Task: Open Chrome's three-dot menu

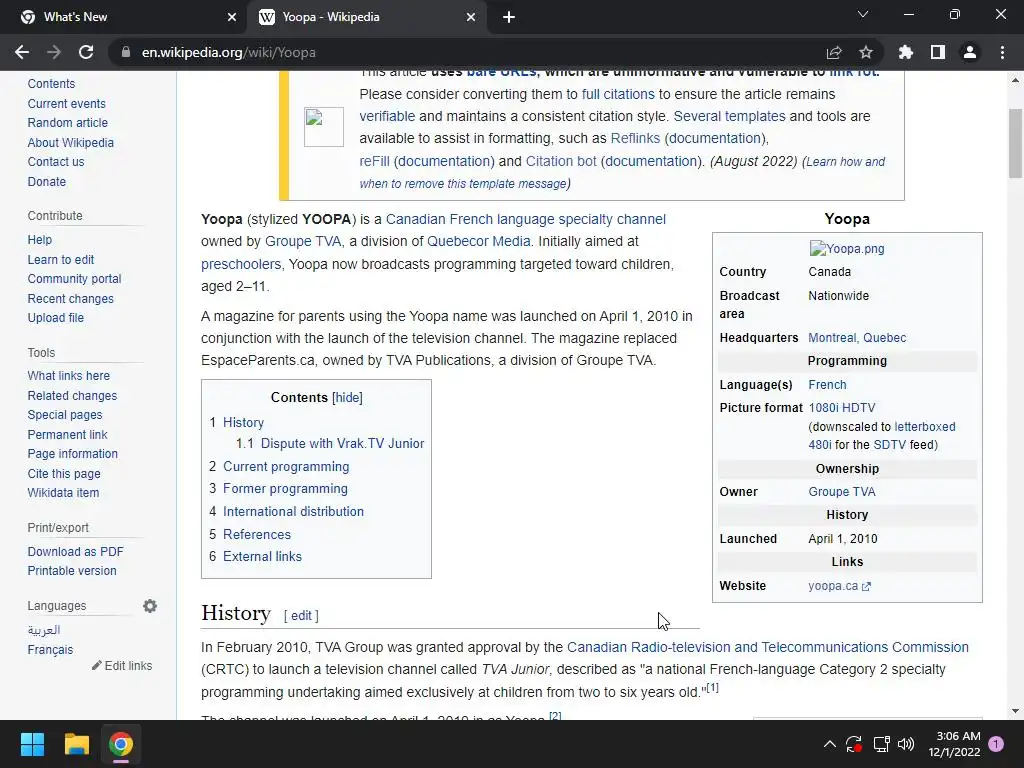Action: (x=1002, y=52)
